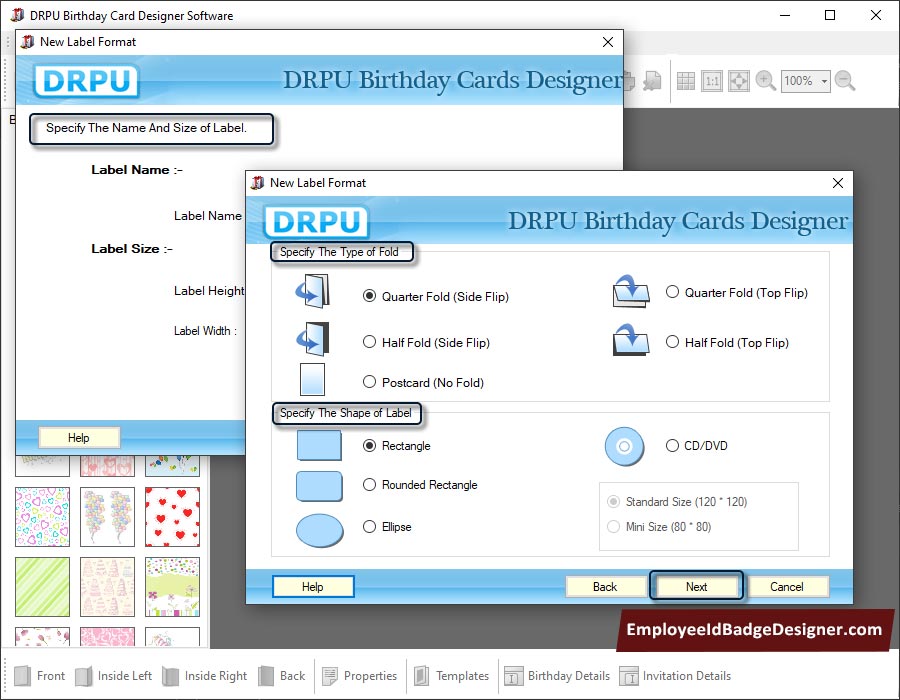The image size is (900, 700).
Task: Choose Half Fold (Side Flip) option
Action: click(370, 342)
